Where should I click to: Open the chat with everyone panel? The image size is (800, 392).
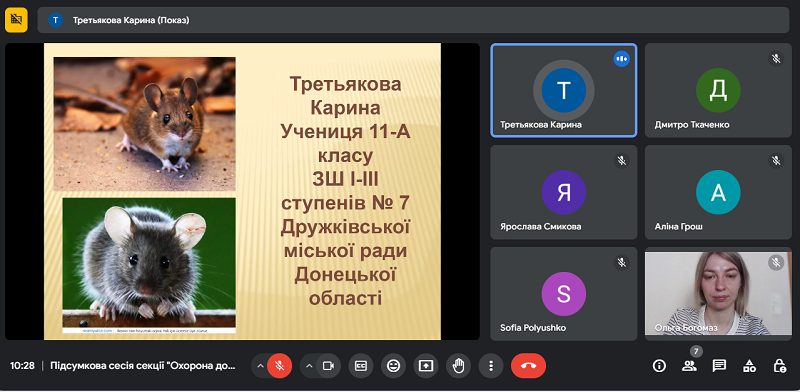719,365
